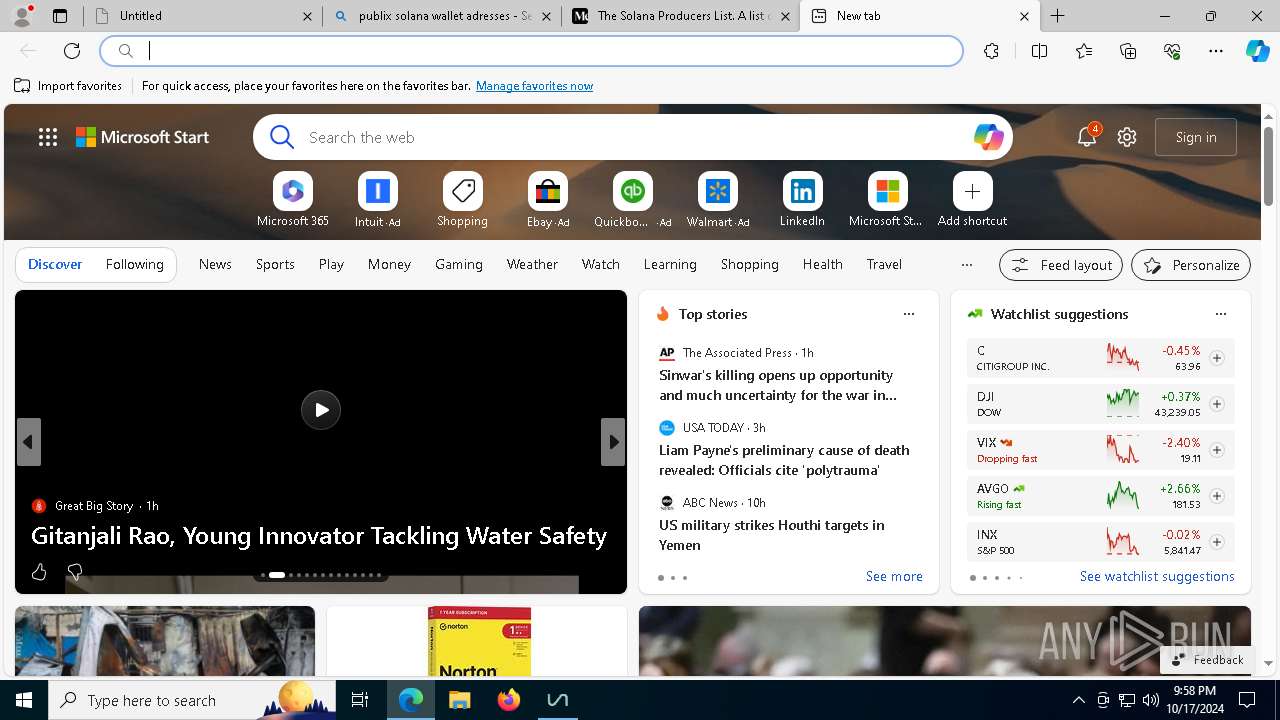Screen dimensions: 1280x720
Task: Open the Shopping shortcut
Action: (462, 200)
